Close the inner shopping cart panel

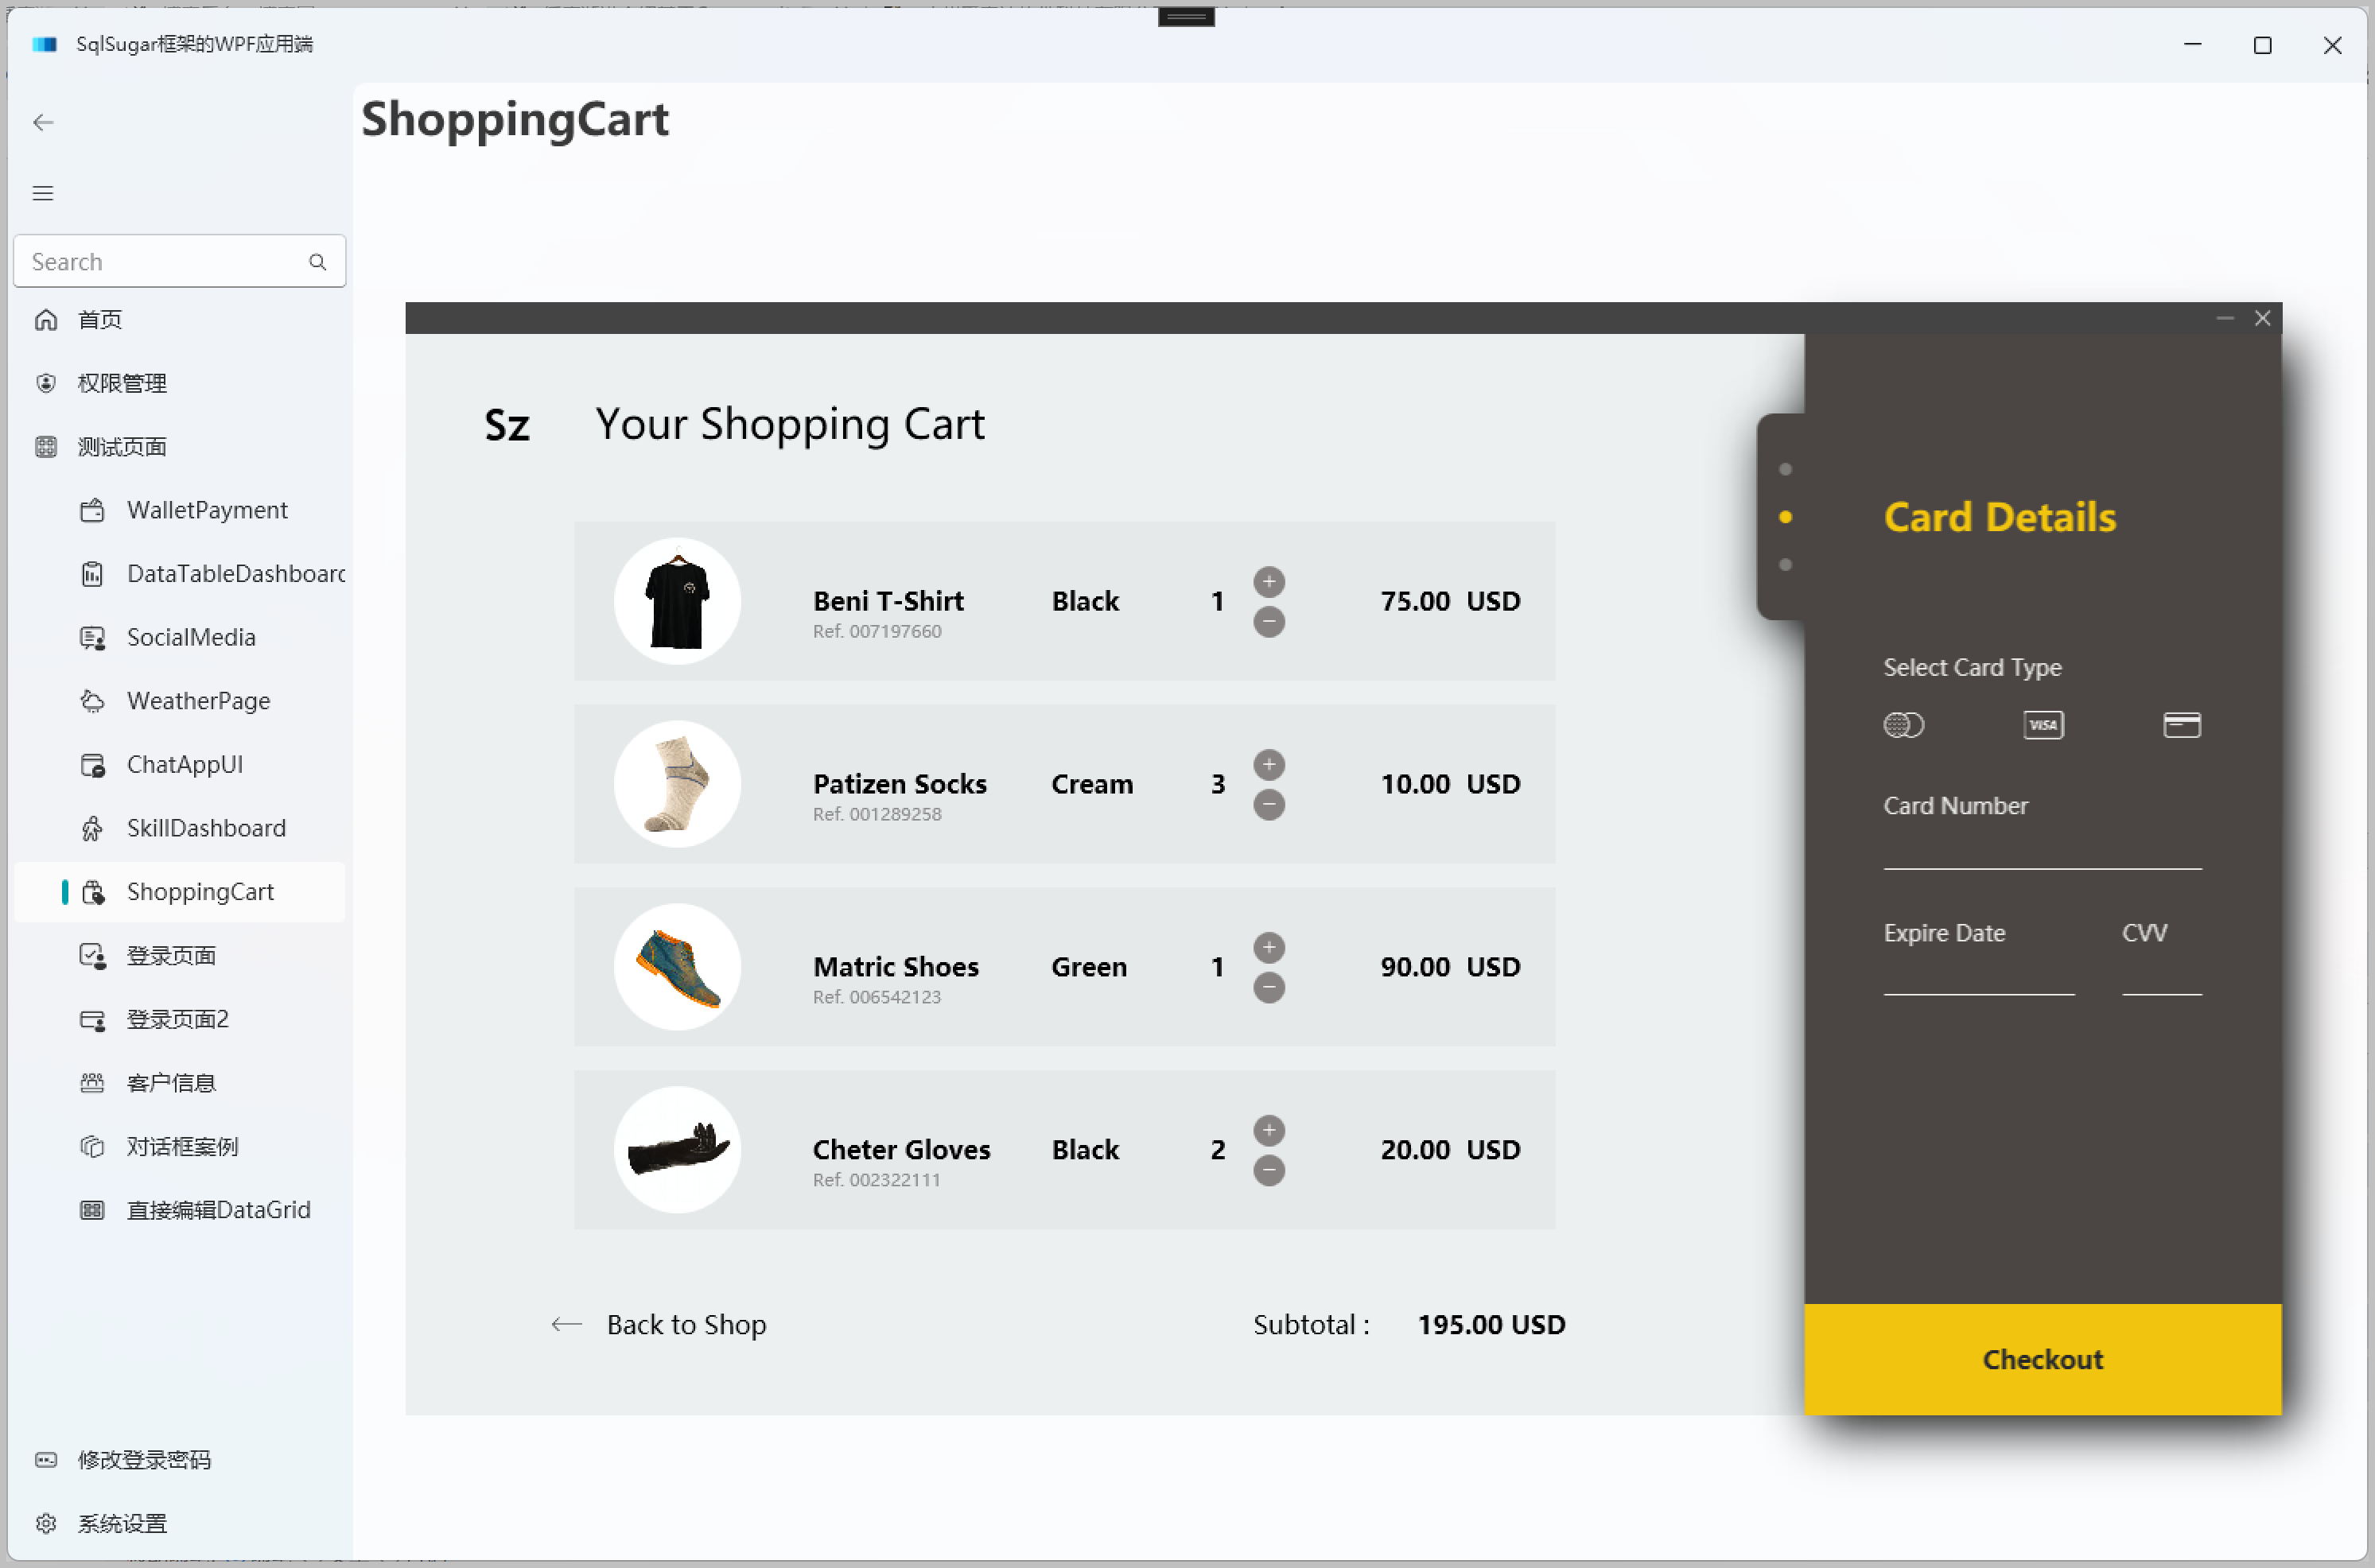pos(2262,318)
